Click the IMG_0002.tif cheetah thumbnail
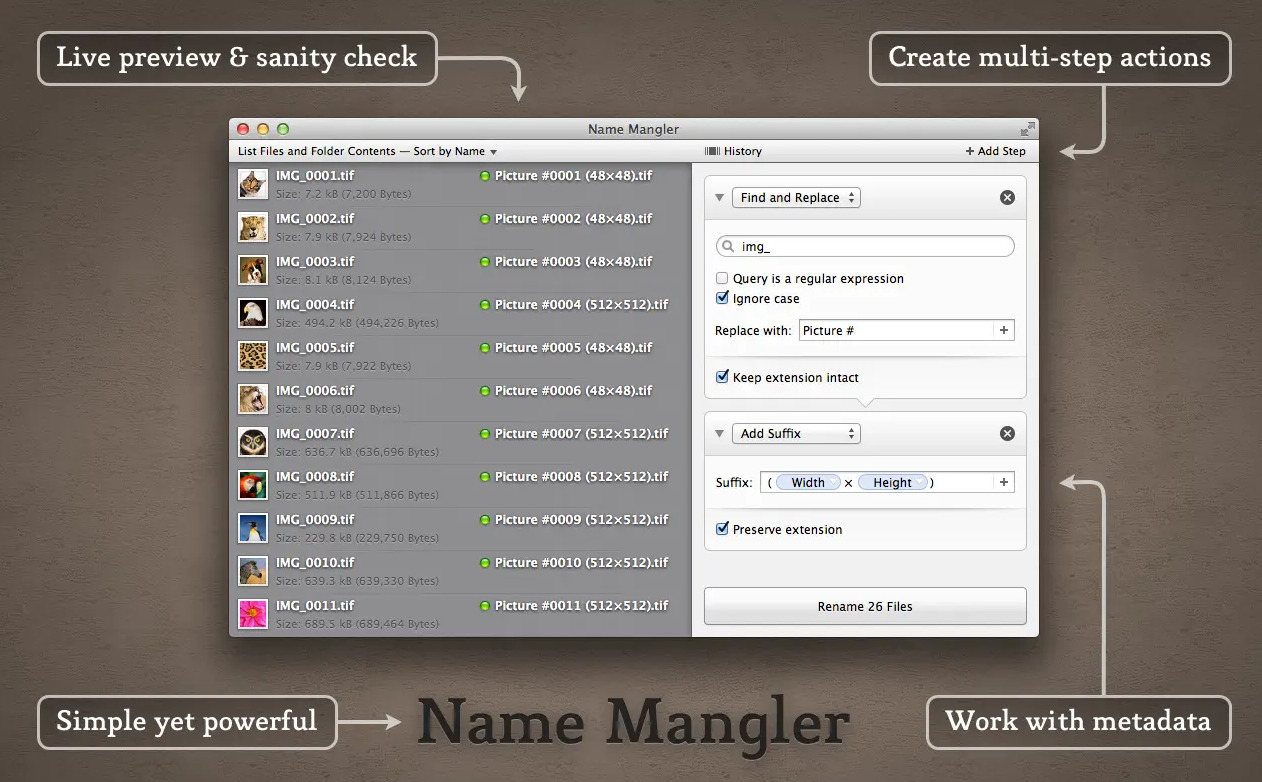 [252, 227]
